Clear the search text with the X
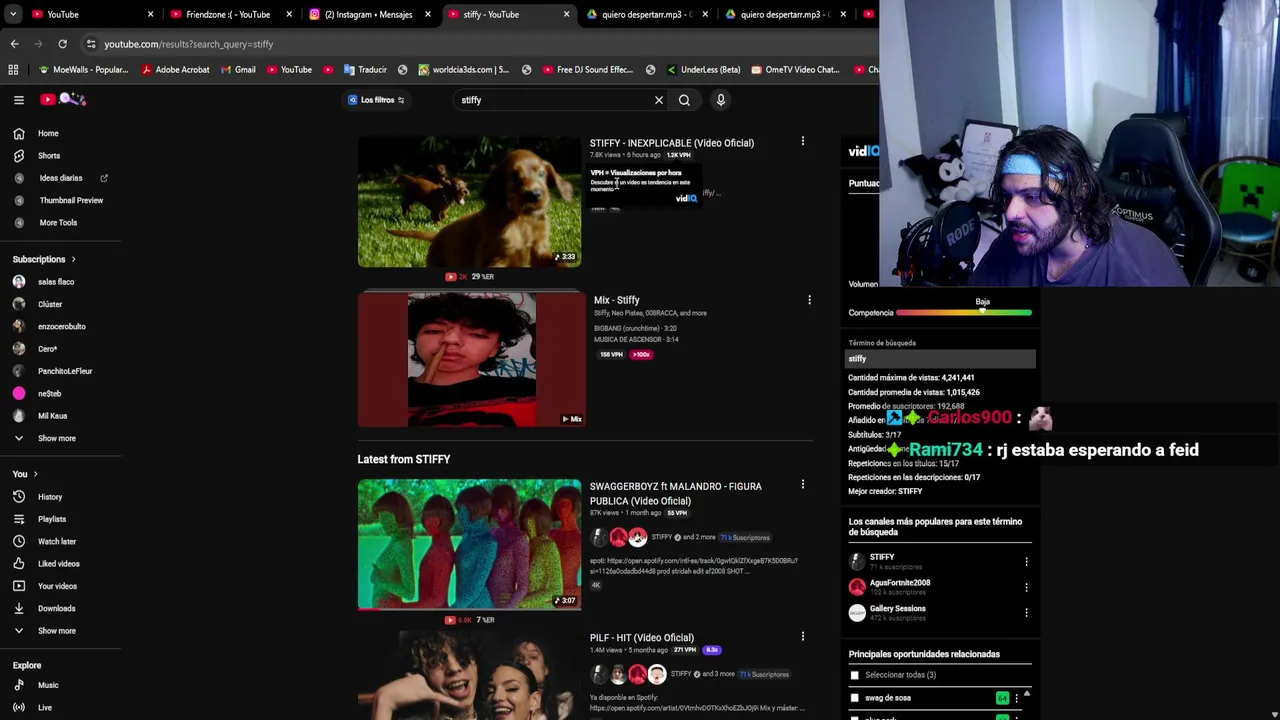1280x720 pixels. [x=659, y=100]
